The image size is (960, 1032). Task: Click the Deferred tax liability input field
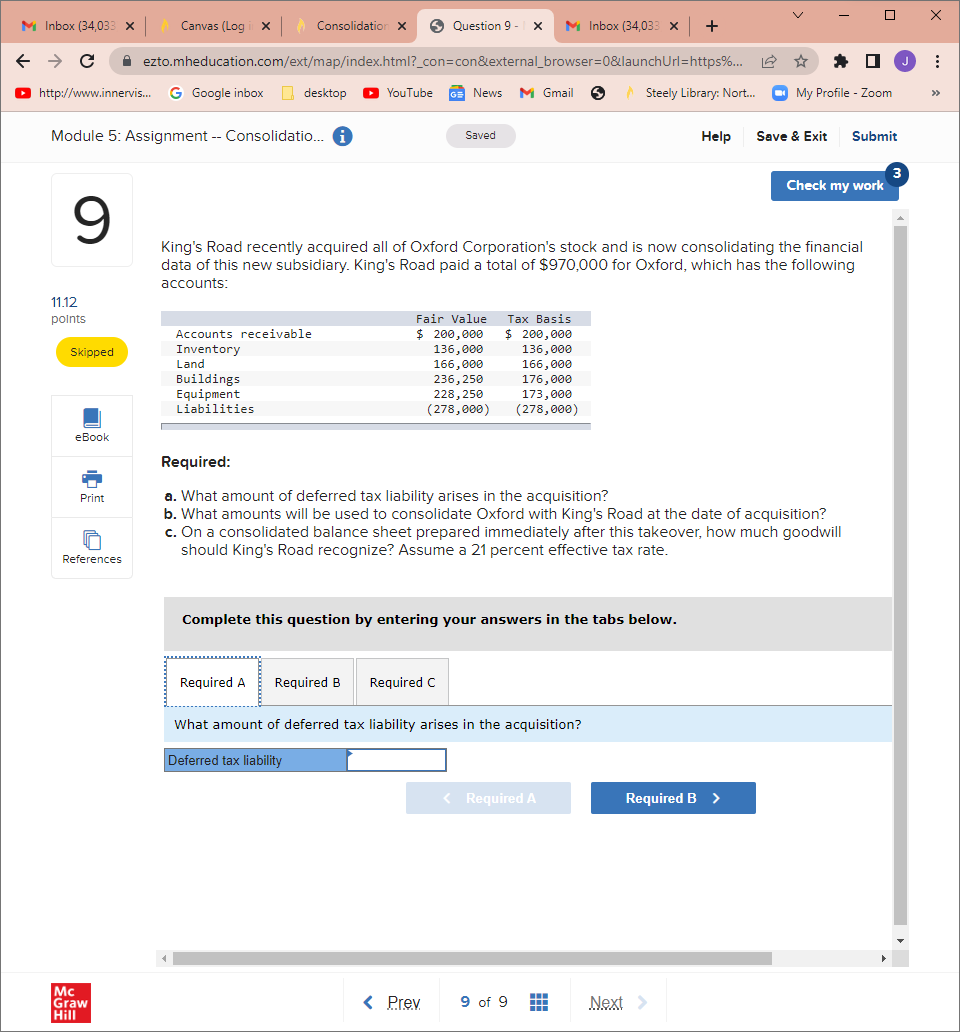(396, 759)
